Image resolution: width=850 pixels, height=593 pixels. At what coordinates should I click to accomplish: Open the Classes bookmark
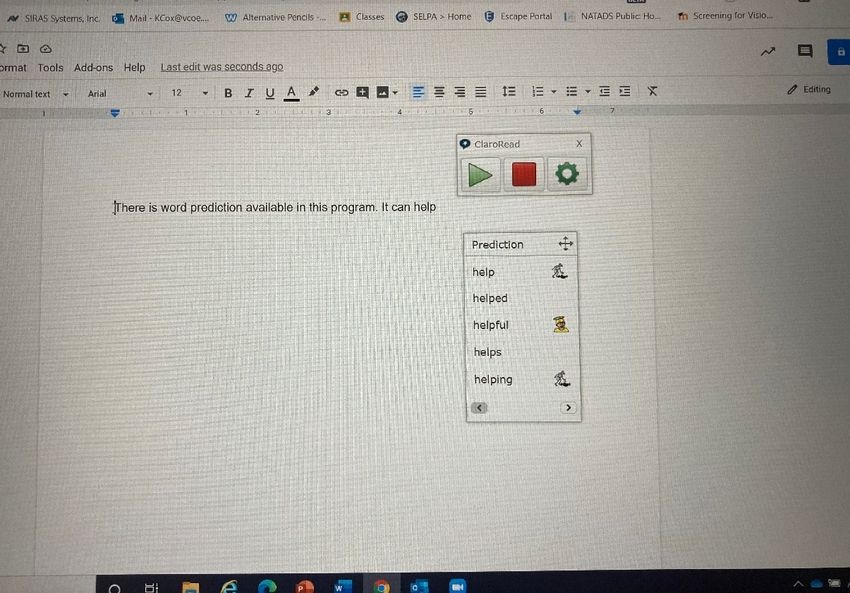[x=362, y=17]
